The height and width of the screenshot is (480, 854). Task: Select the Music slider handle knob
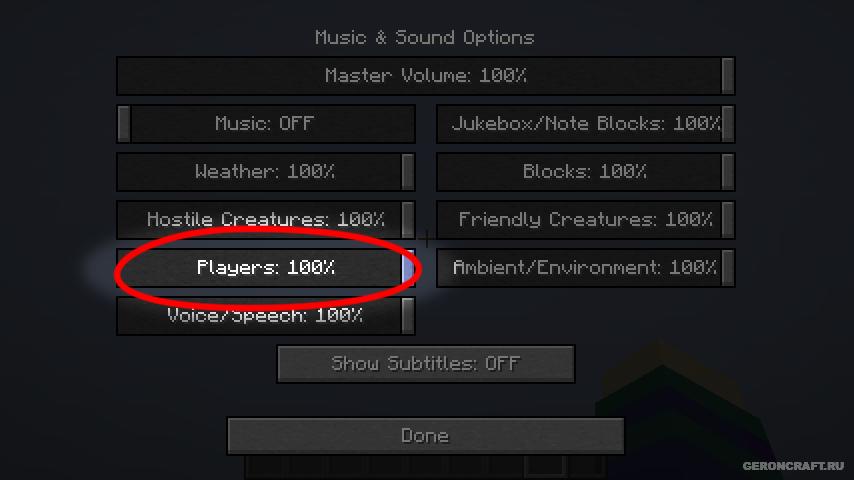[x=124, y=124]
